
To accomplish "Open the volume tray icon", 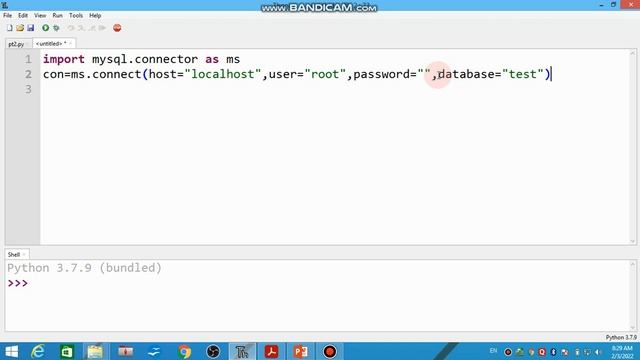I will (598, 352).
